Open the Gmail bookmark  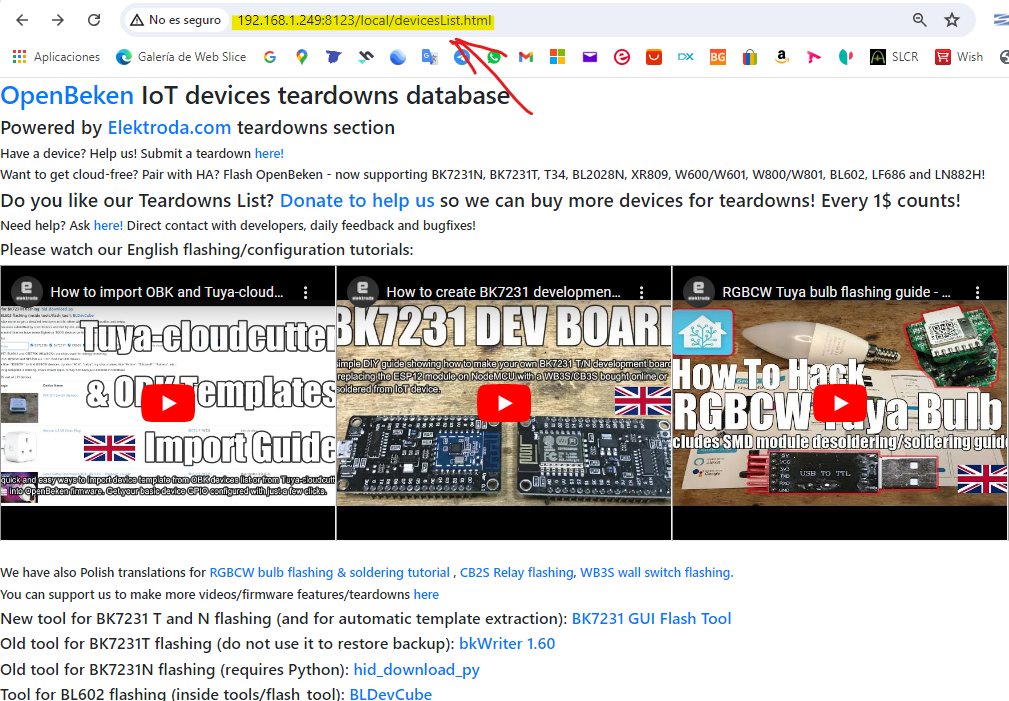point(526,57)
